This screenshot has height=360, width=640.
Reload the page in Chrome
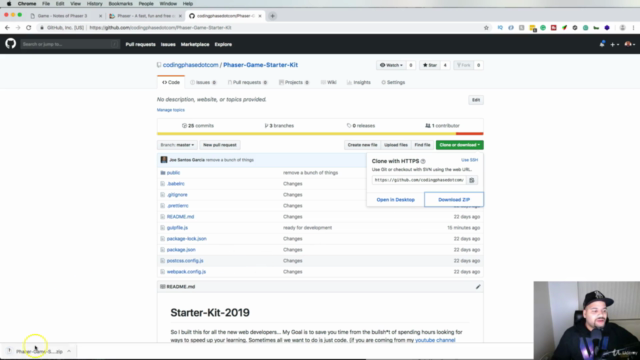29,28
